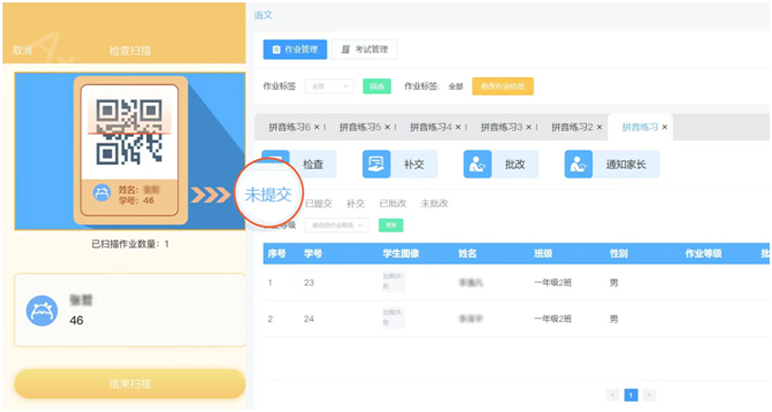
Task: Click the student image placeholder in row 24
Action: [393, 318]
